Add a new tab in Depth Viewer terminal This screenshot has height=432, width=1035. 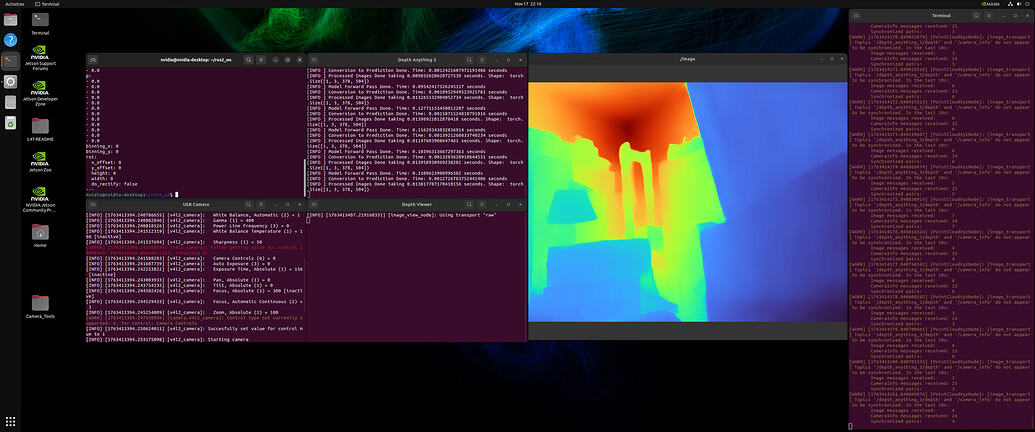click(x=315, y=204)
